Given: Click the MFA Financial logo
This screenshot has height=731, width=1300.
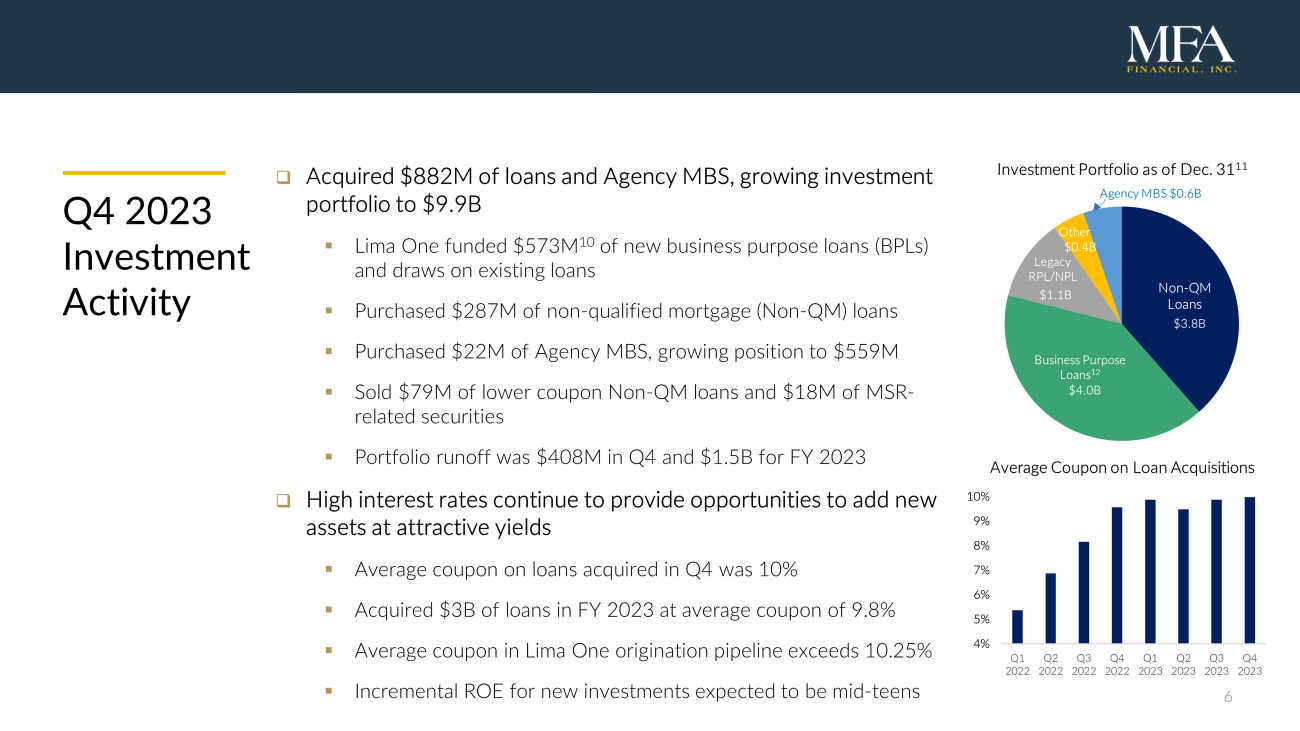Looking at the screenshot, I should pyautogui.click(x=1181, y=49).
